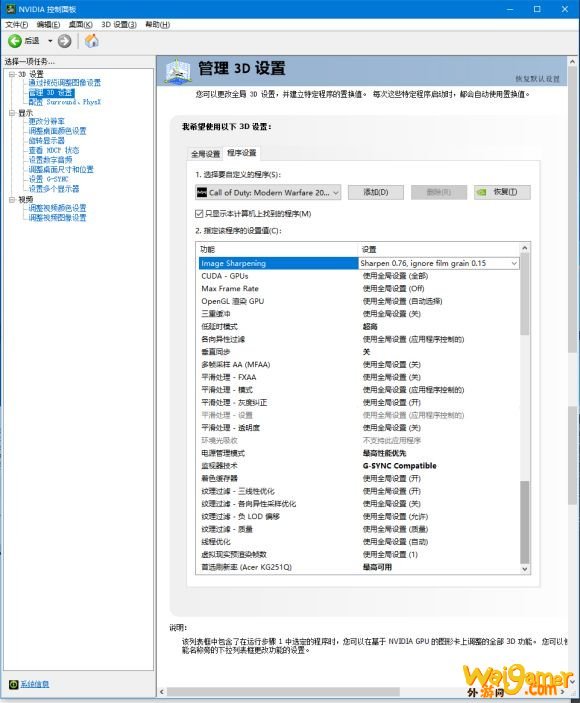Select the CUDA - GPUs row

tap(359, 276)
